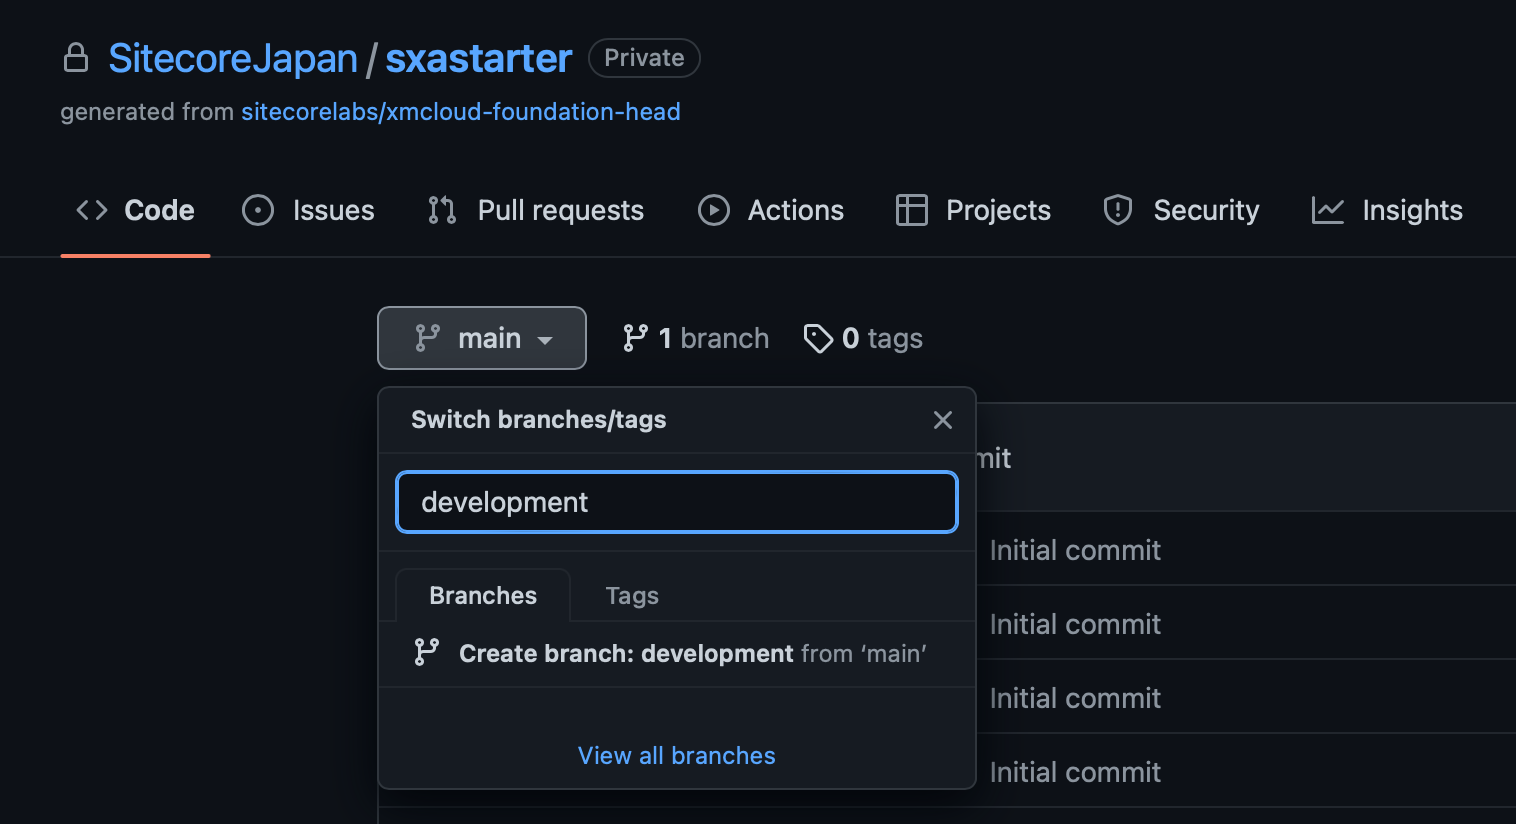Select the Branches tab in popup
1516x824 pixels.
coord(483,595)
